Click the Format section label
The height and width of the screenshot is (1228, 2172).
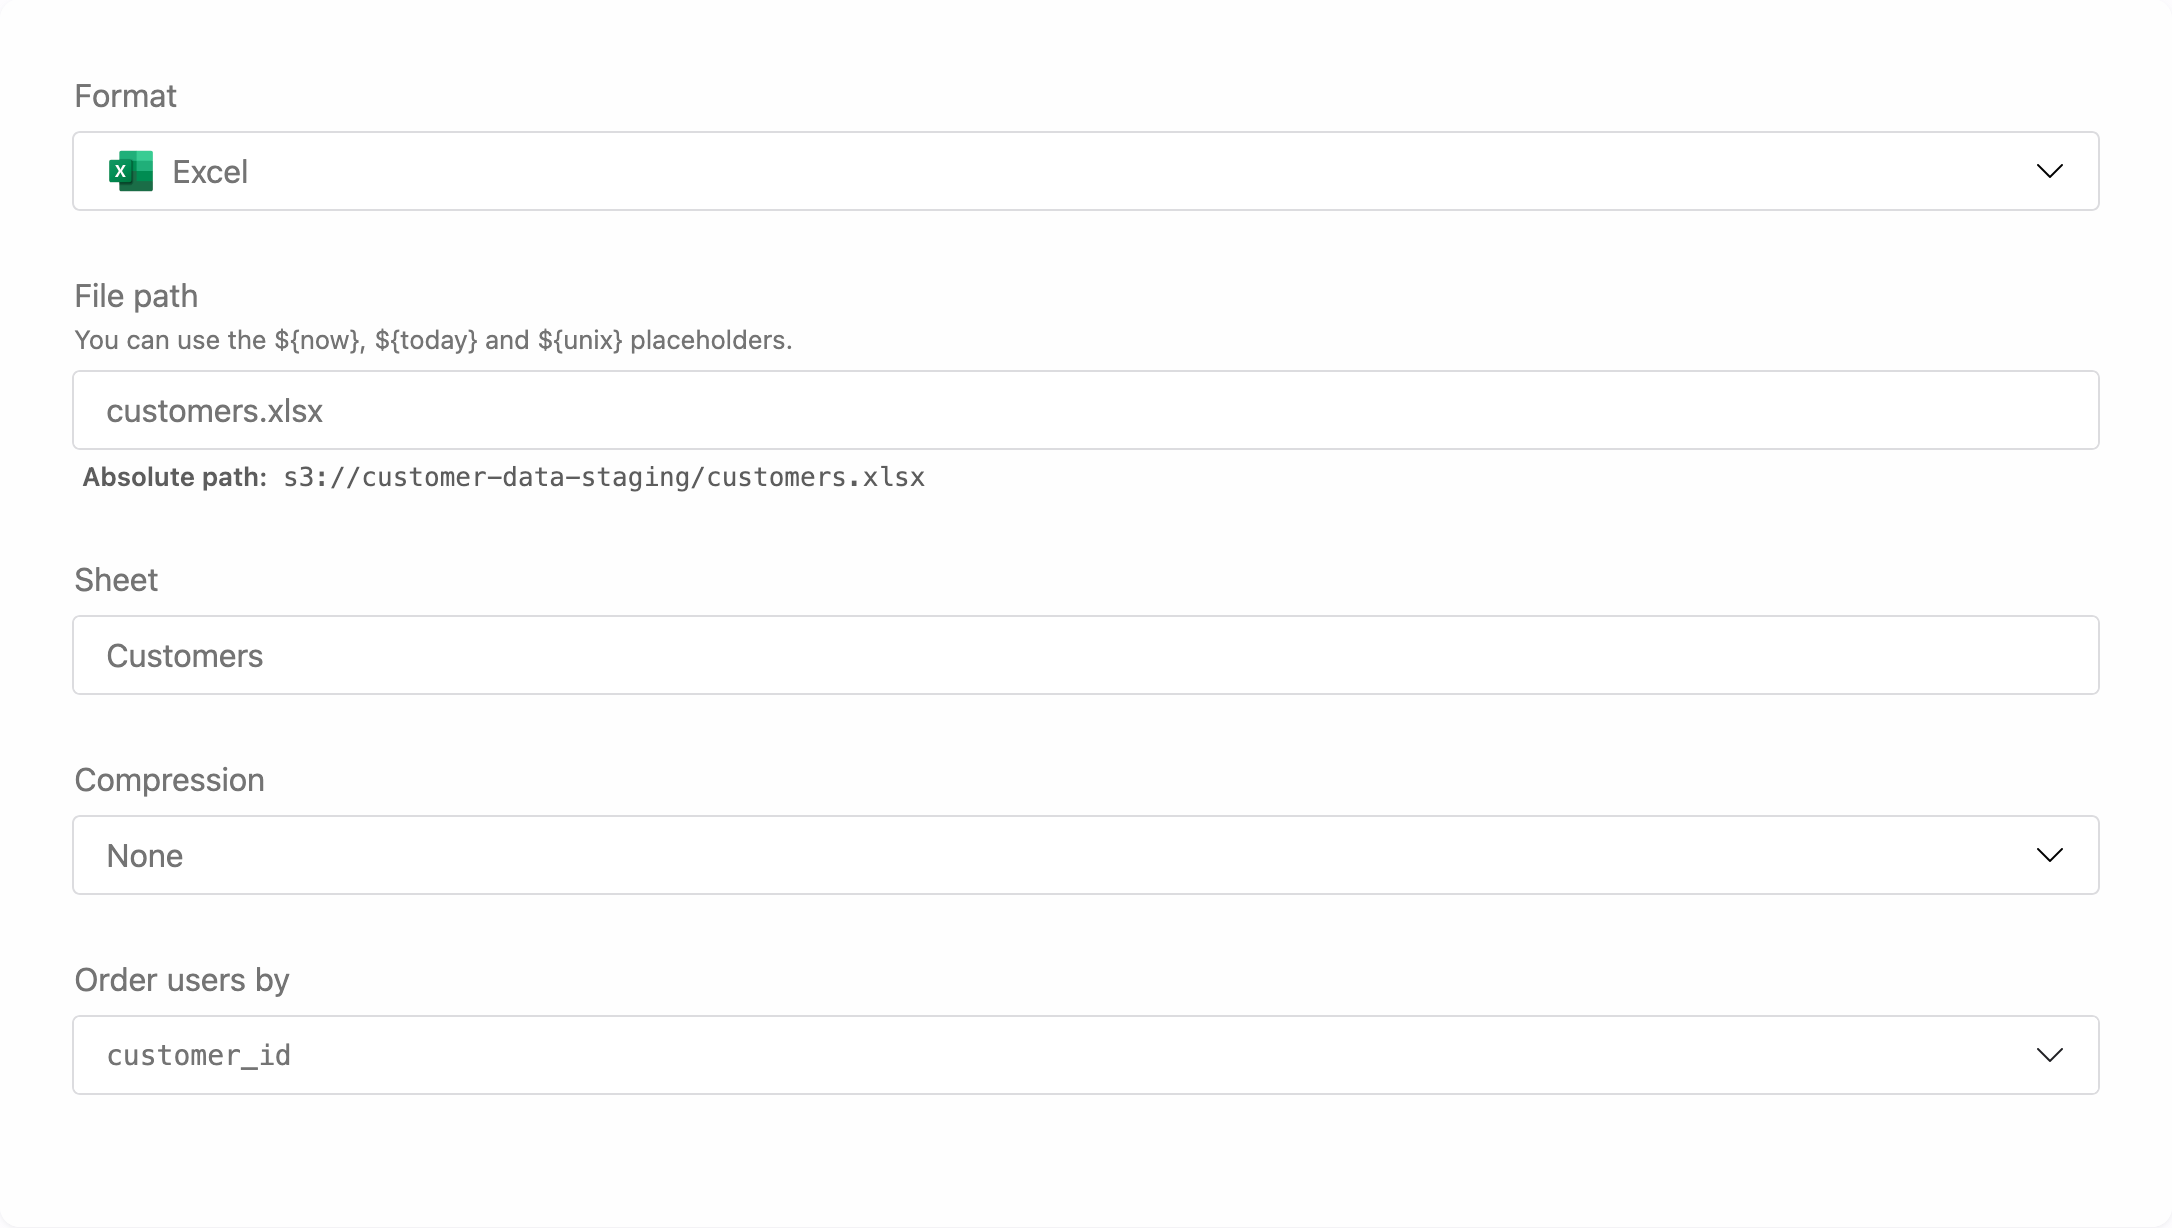tap(125, 95)
